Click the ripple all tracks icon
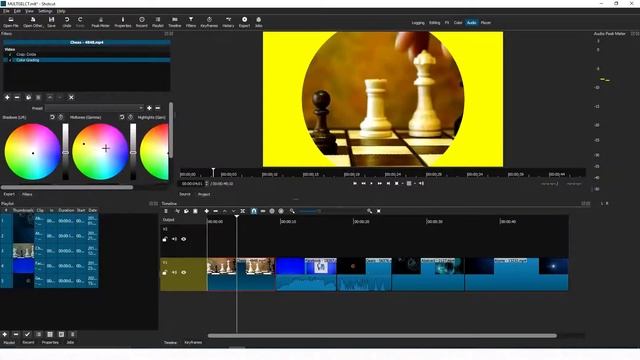 click(x=281, y=211)
